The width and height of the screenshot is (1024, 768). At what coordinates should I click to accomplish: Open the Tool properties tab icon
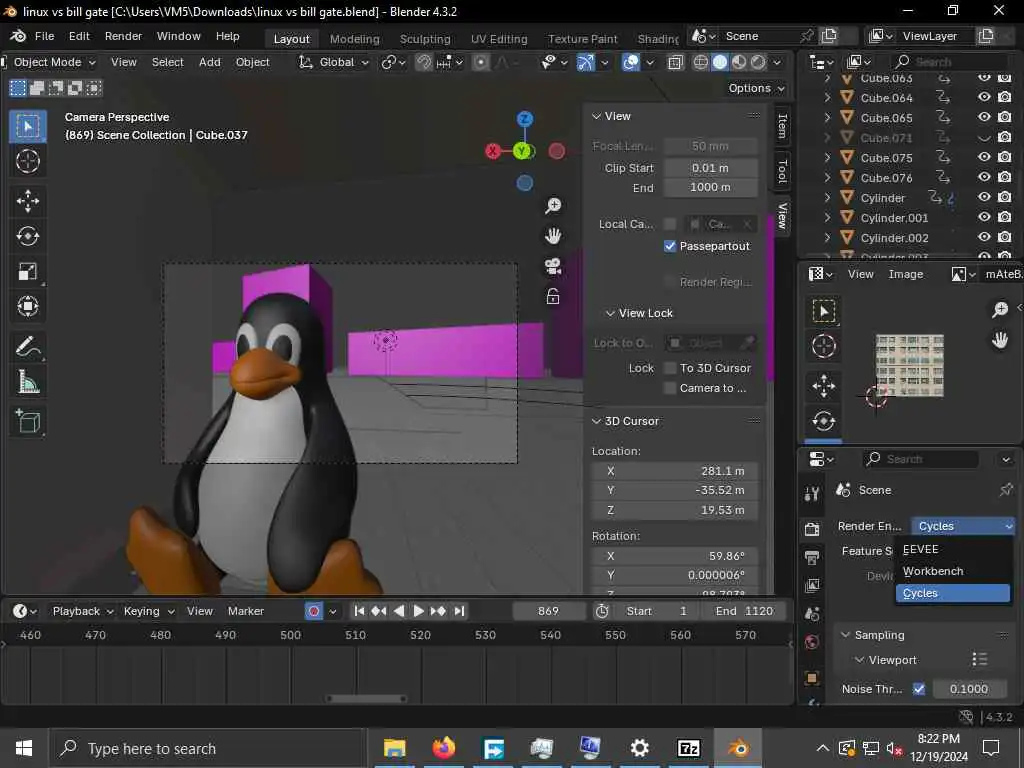(x=812, y=494)
